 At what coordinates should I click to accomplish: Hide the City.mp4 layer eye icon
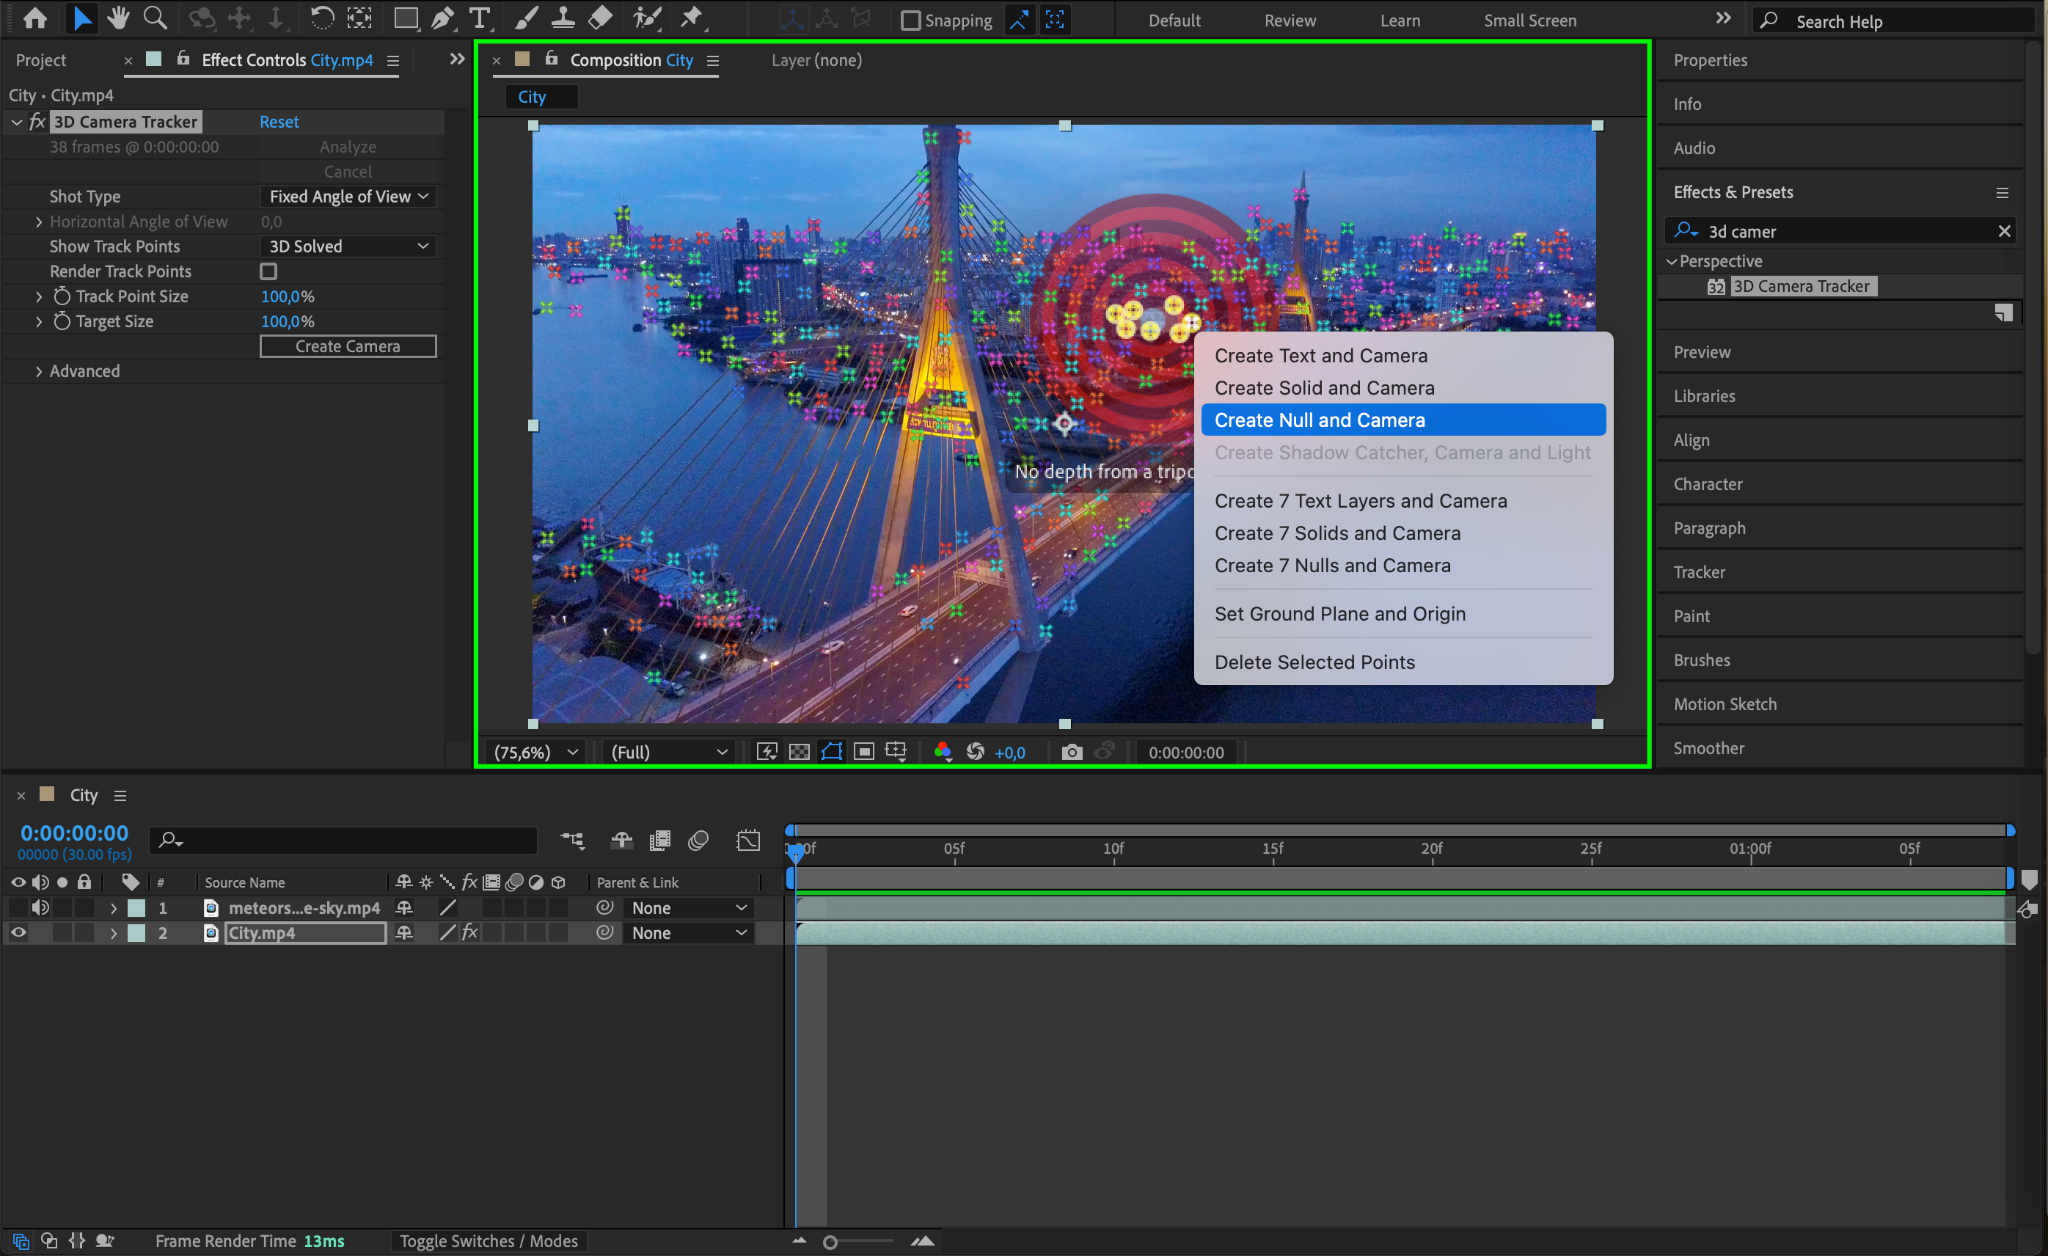pos(18,932)
